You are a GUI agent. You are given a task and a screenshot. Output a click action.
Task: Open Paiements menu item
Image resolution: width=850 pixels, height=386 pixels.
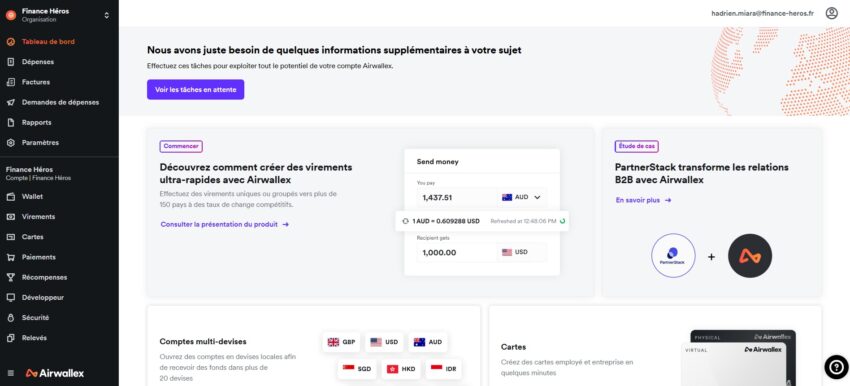38,257
